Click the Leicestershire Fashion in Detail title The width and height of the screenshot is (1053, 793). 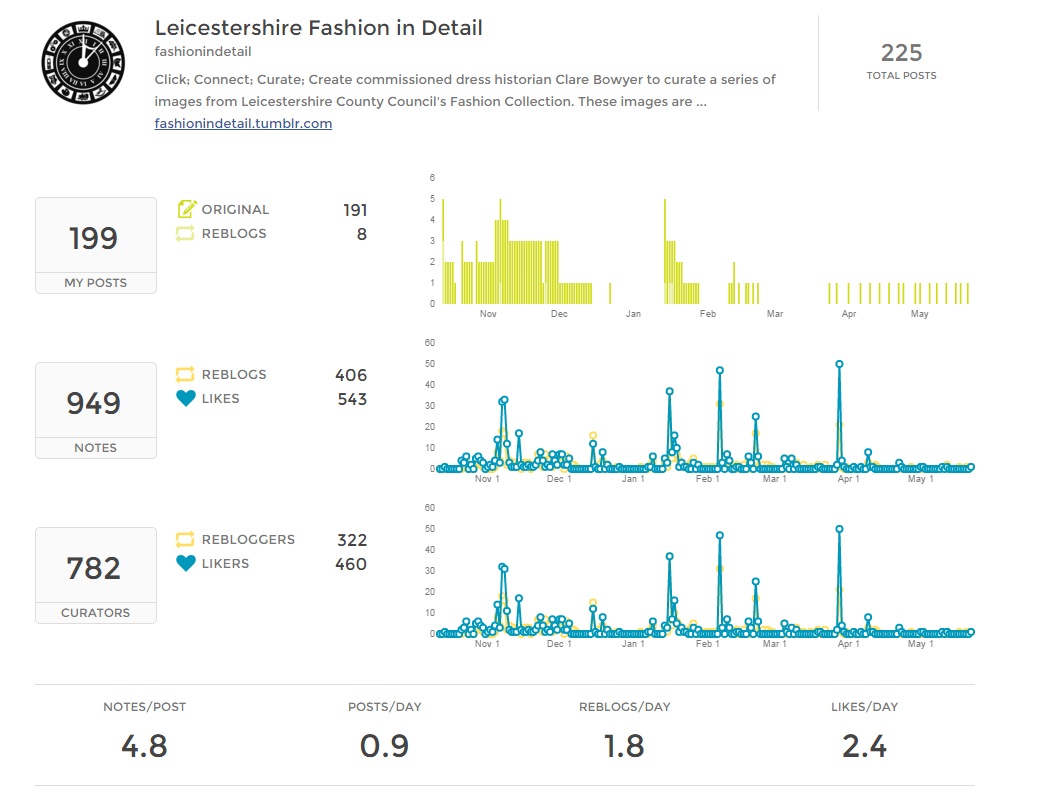(x=318, y=28)
